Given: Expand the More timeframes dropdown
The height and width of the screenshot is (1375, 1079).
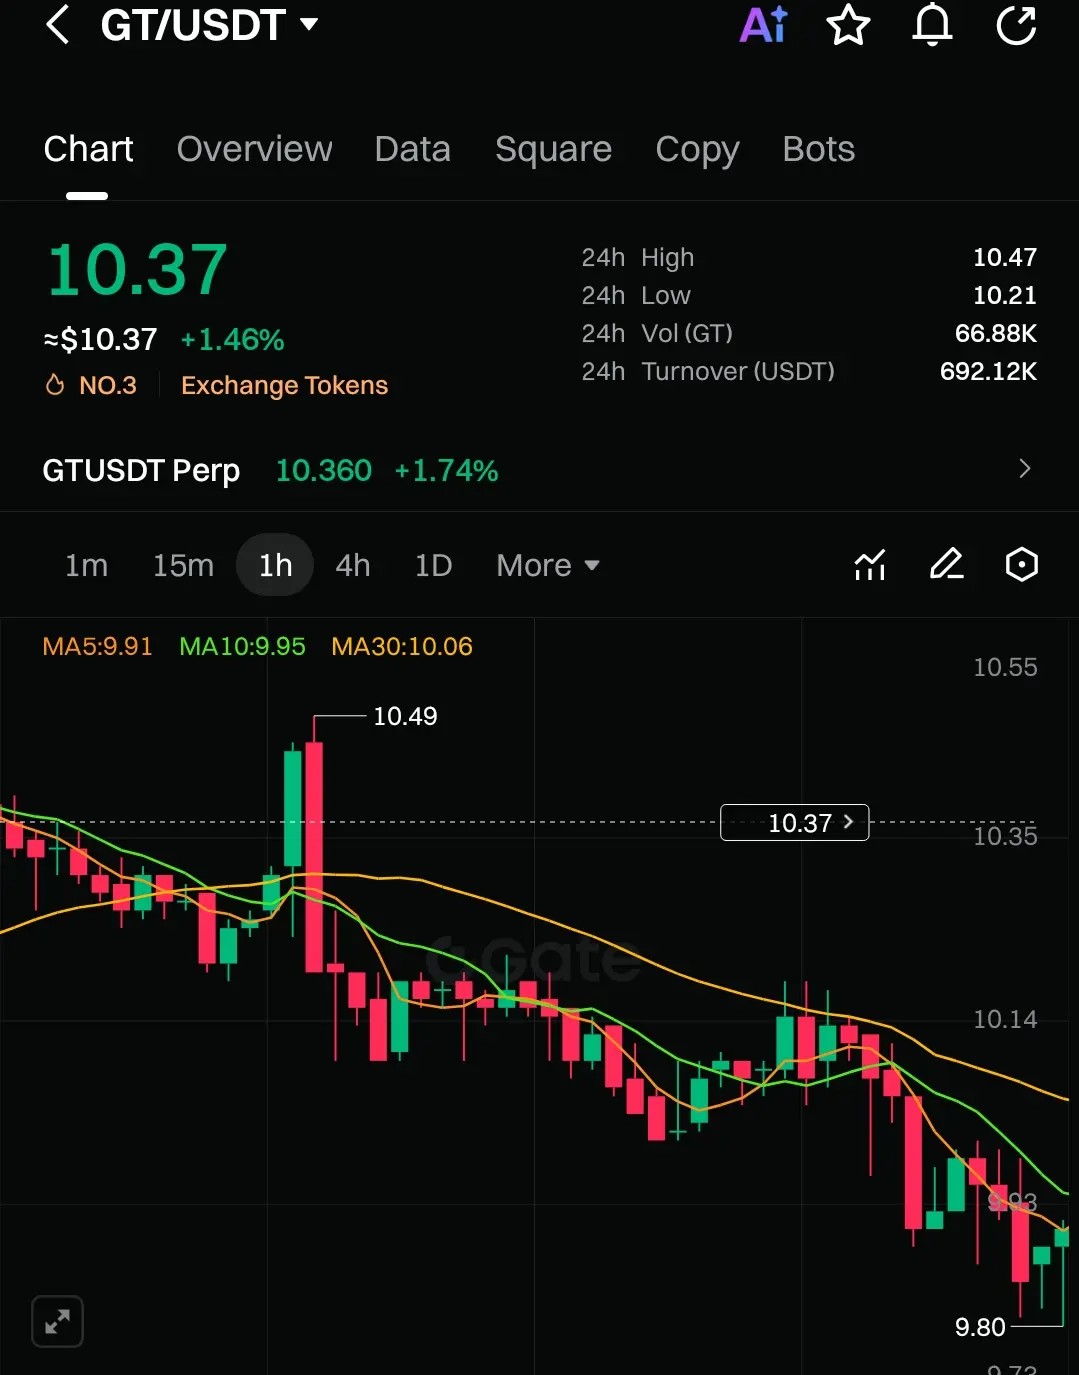Looking at the screenshot, I should point(547,565).
